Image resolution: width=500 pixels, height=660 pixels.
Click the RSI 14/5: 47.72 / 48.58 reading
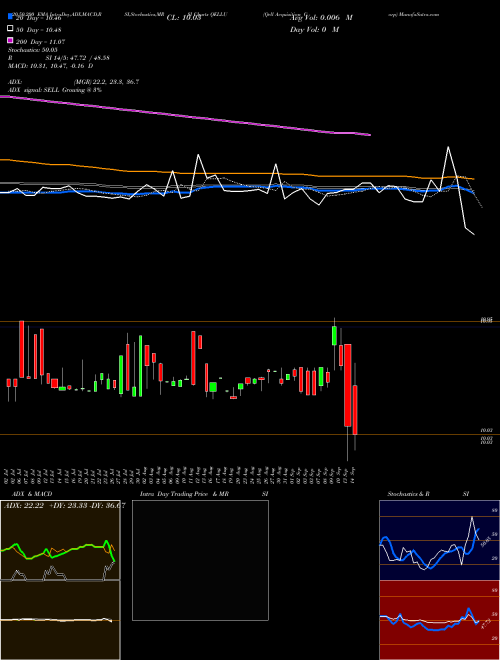coord(59,58)
